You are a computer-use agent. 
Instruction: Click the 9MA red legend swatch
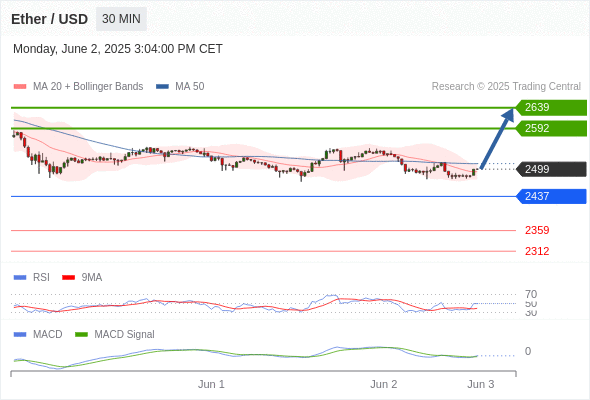tap(68, 278)
